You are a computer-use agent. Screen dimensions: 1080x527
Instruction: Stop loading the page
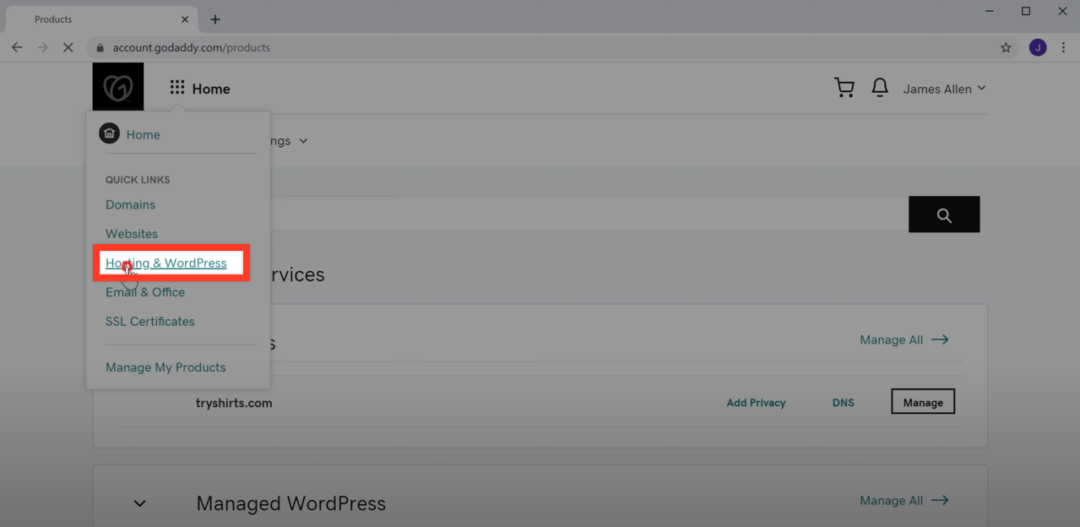pos(67,47)
